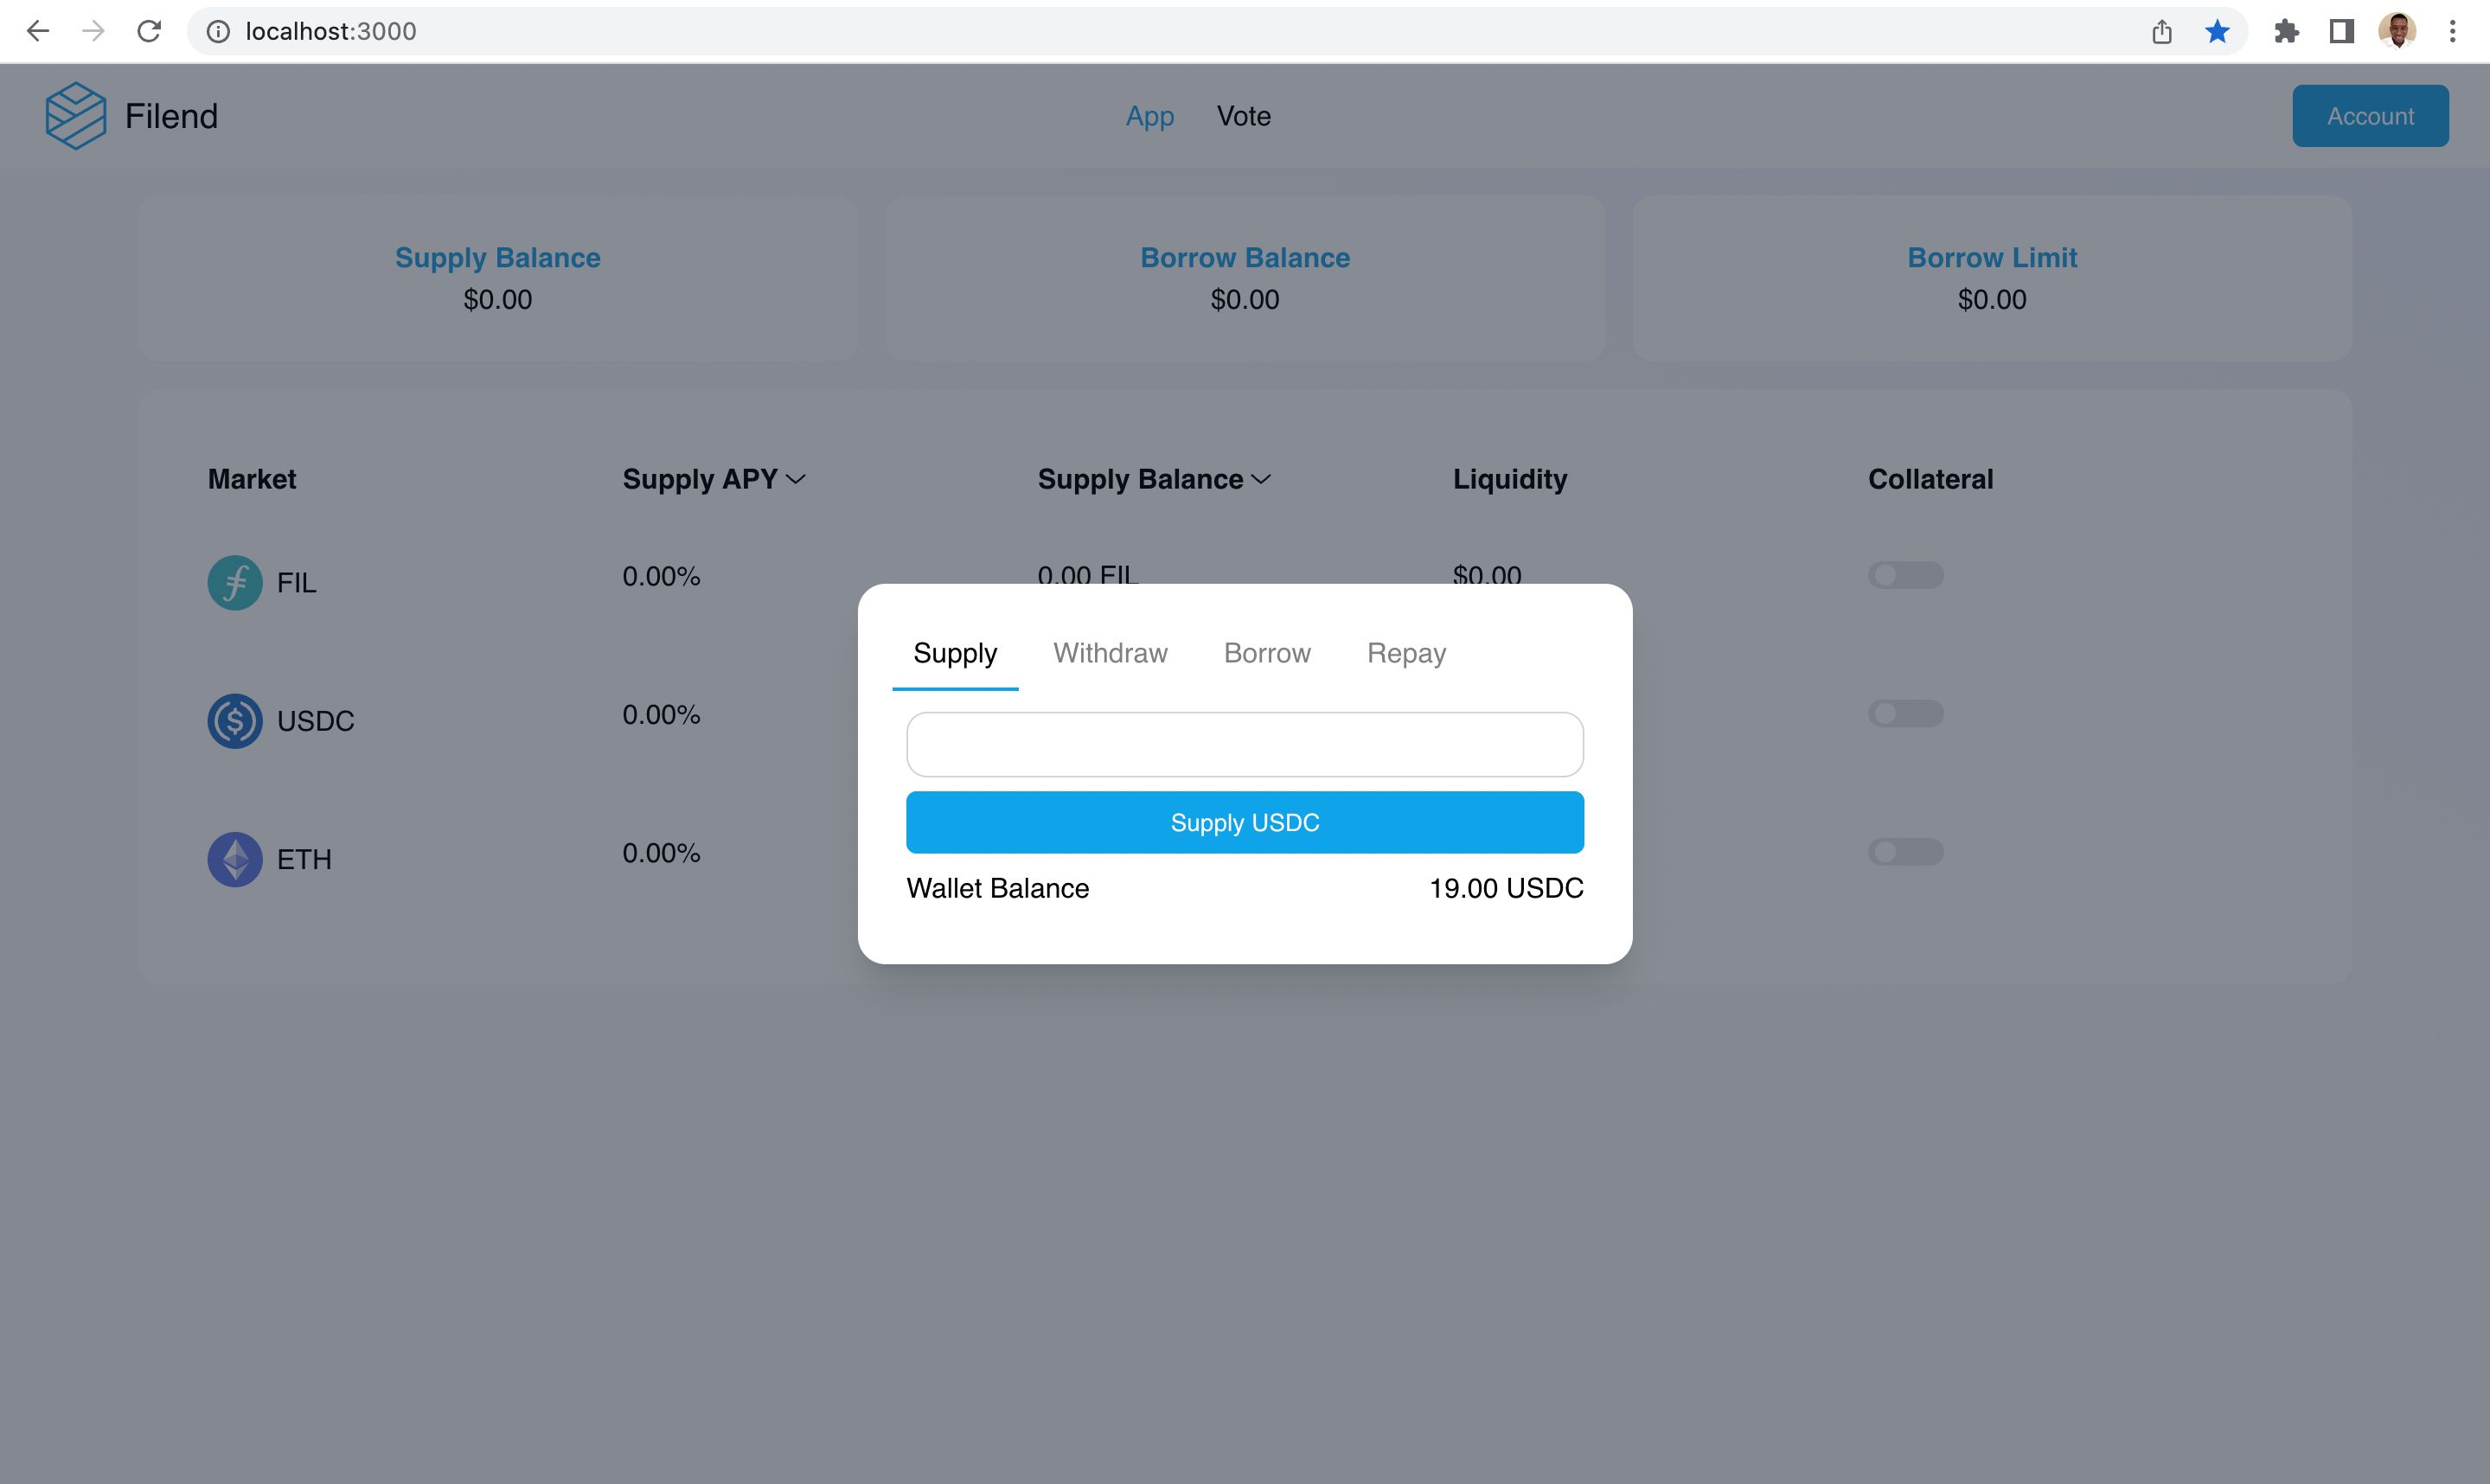Open the Vote navigation link
Image resolution: width=2490 pixels, height=1484 pixels.
coord(1244,116)
